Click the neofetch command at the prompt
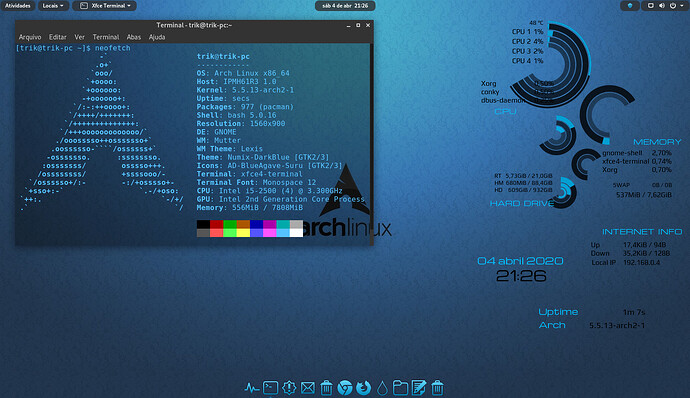Screen dimensions: 690x398 point(113,48)
